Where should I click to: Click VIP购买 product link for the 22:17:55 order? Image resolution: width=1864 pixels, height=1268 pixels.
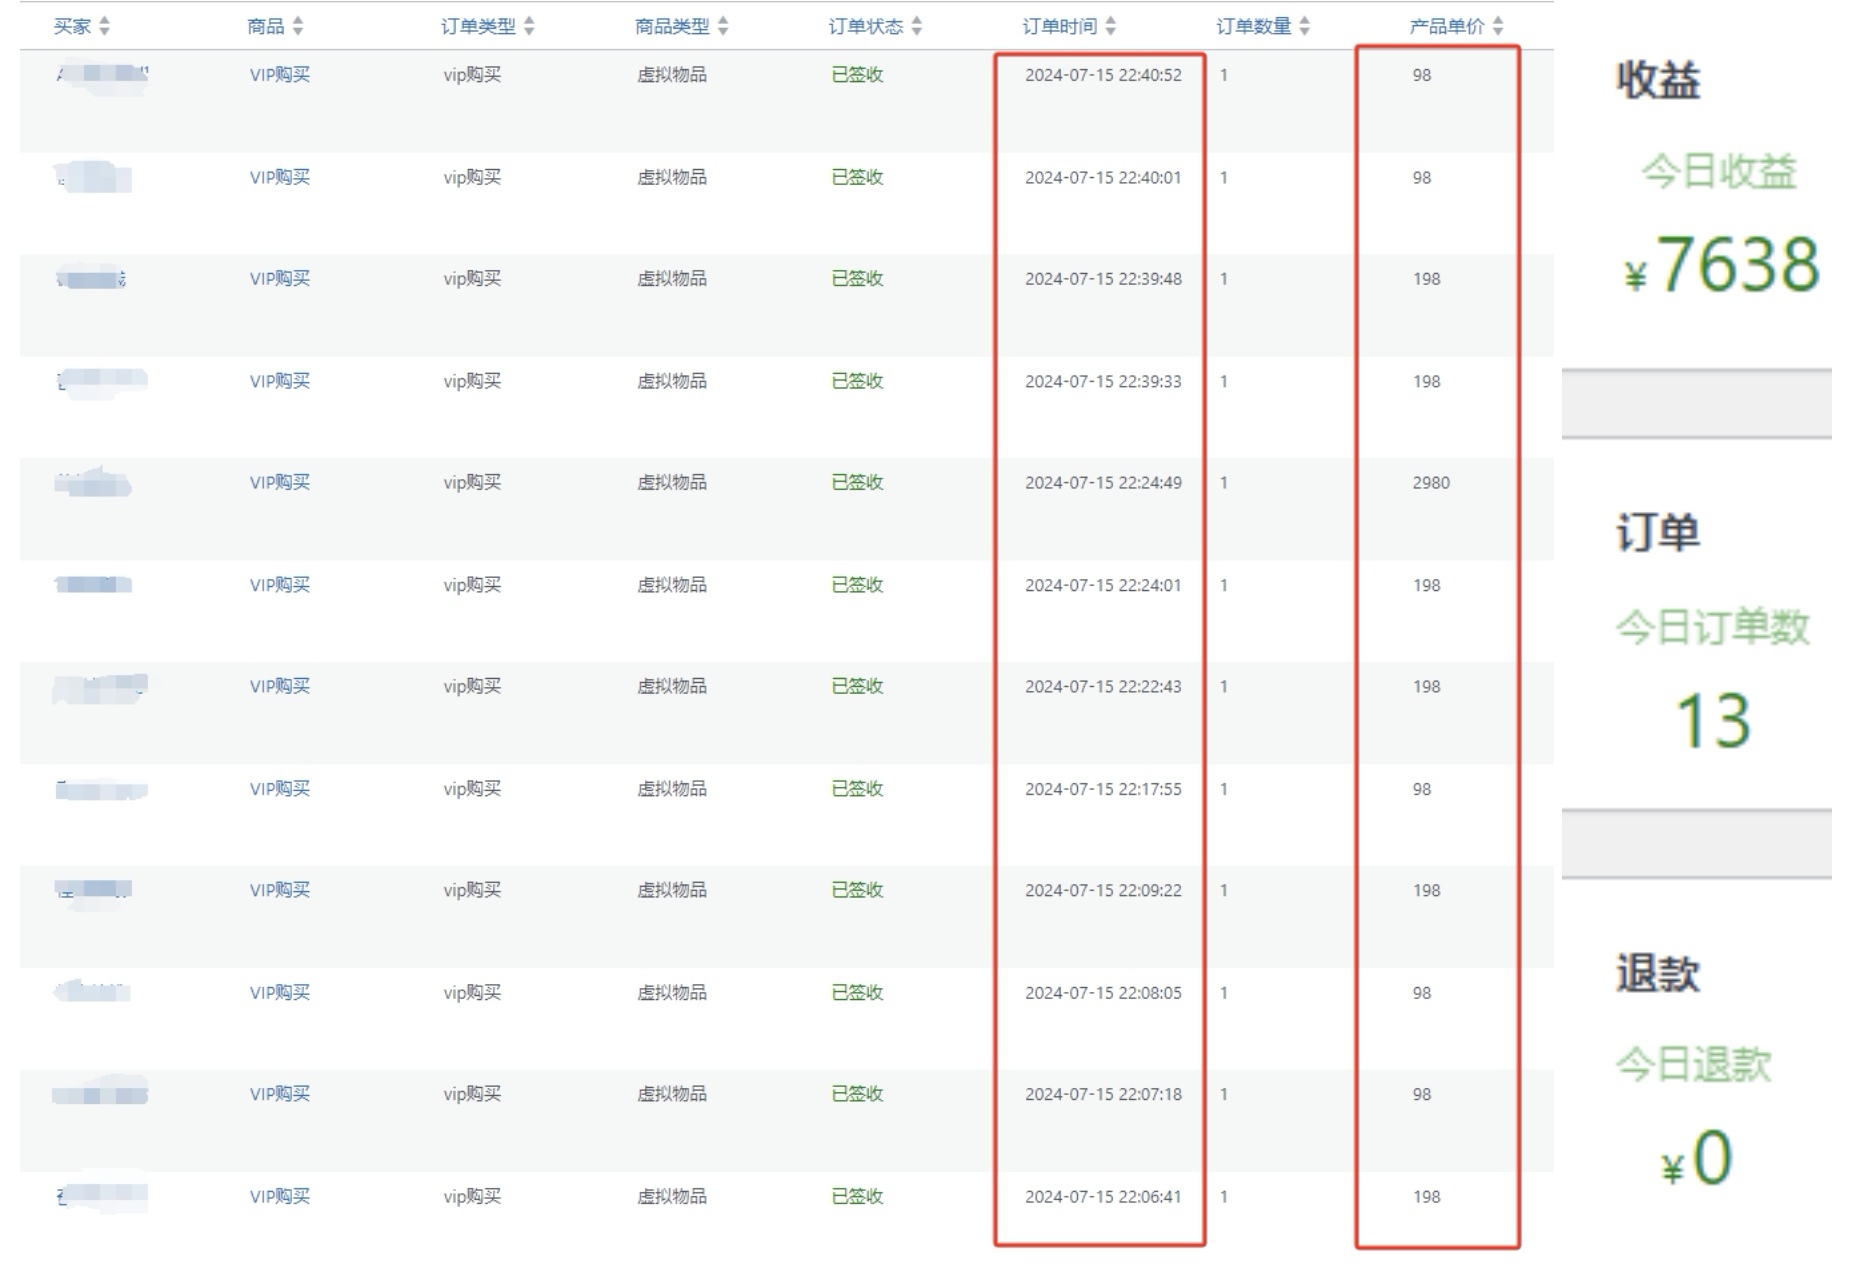point(279,789)
